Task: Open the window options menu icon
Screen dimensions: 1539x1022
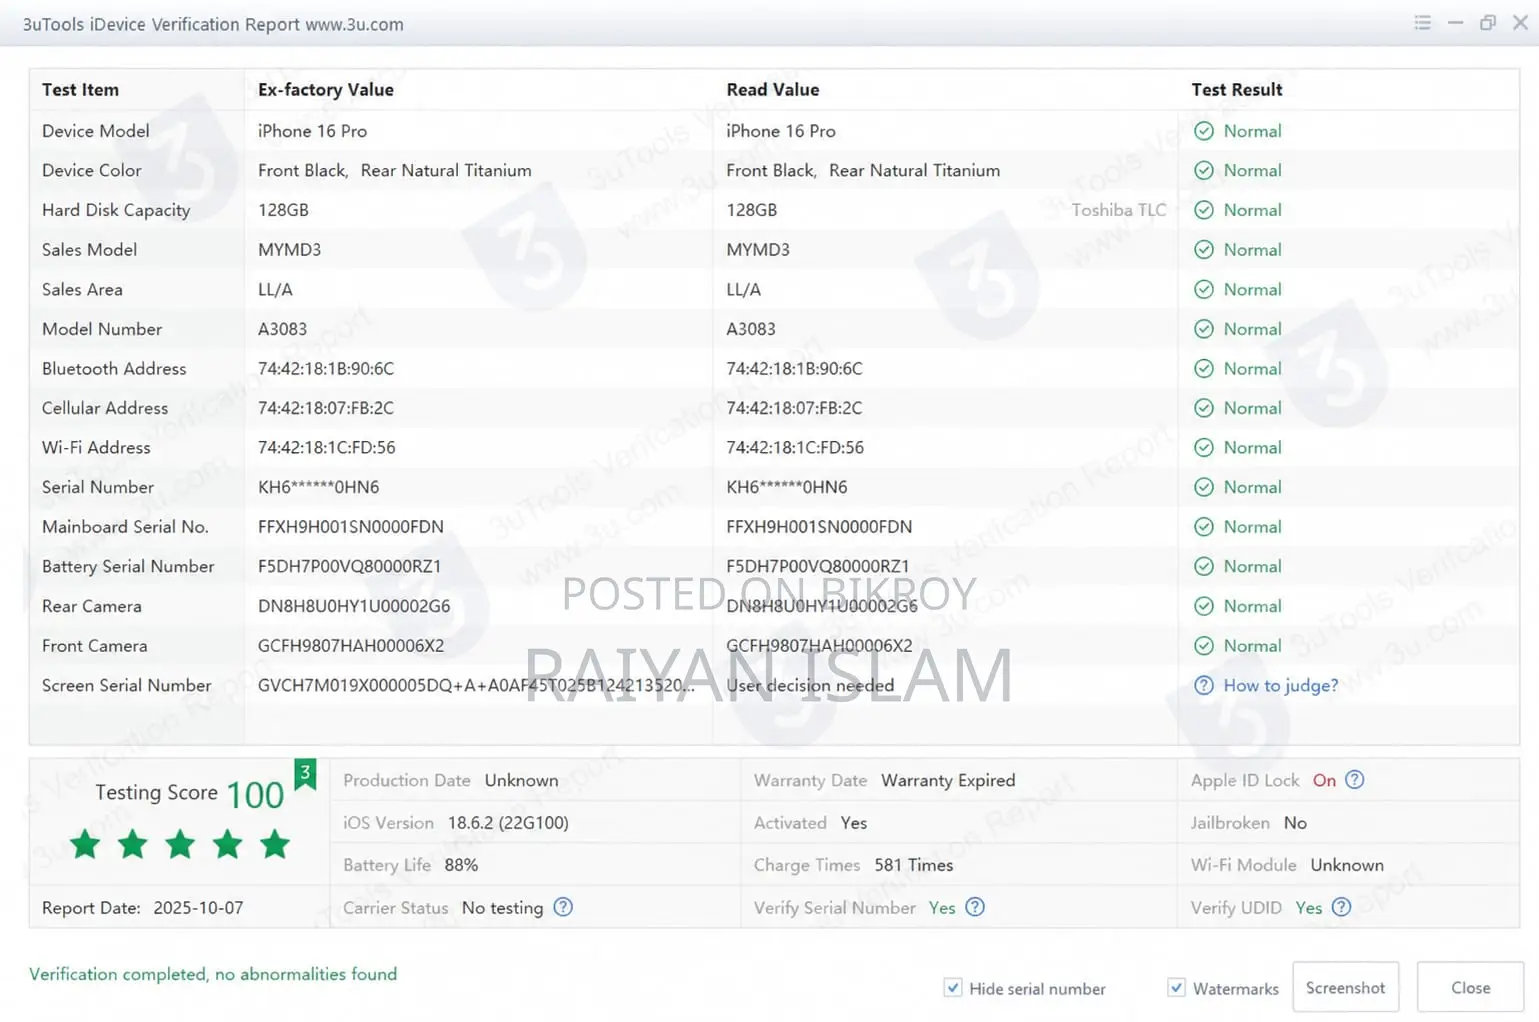Action: (x=1422, y=23)
